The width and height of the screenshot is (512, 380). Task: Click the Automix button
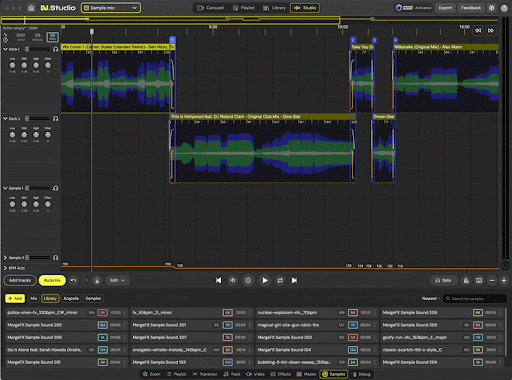[52, 280]
